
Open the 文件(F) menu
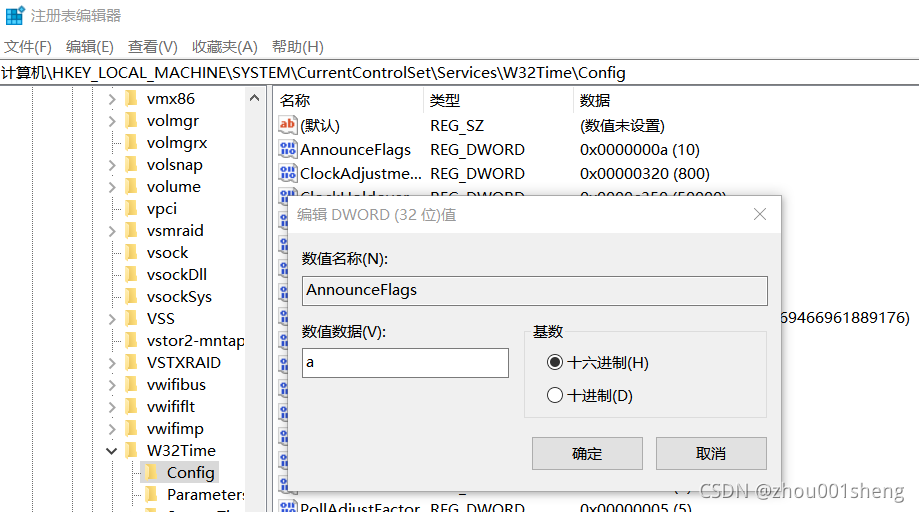point(28,47)
